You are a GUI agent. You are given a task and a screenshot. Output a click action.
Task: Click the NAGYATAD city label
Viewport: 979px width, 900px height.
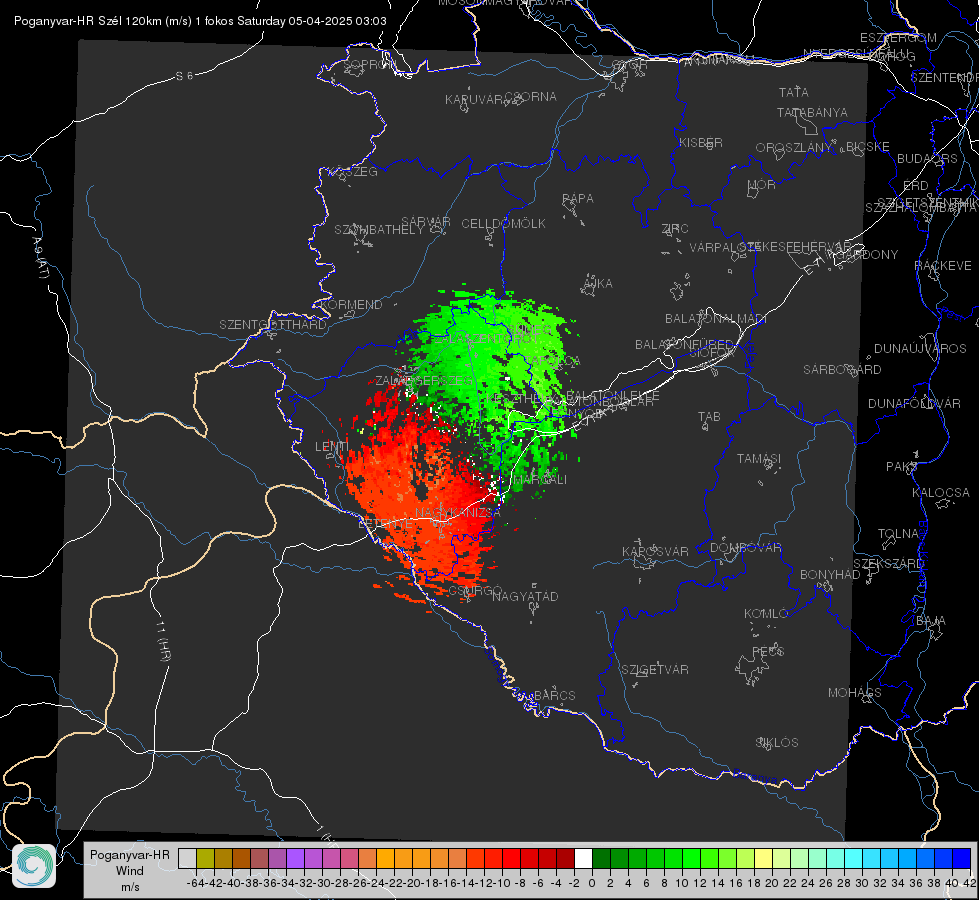click(525, 596)
